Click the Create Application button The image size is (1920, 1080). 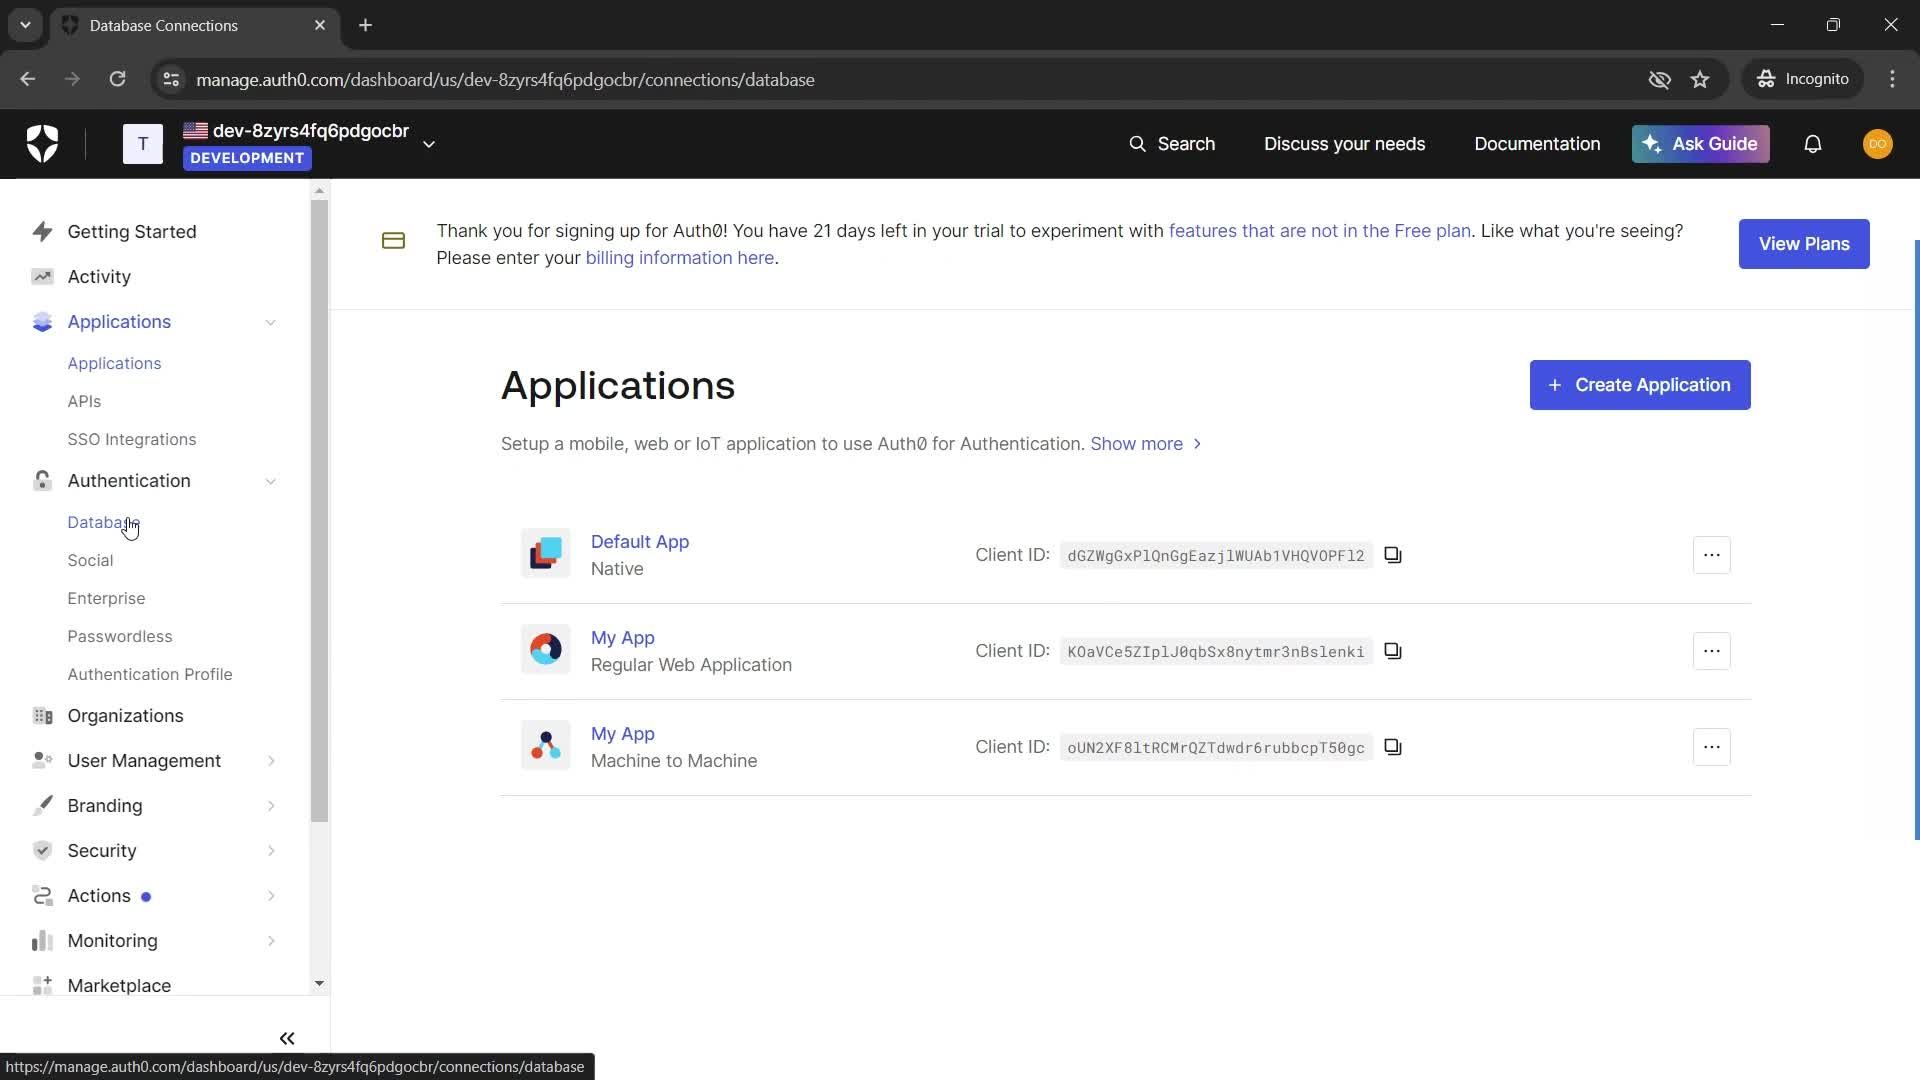click(x=1639, y=385)
